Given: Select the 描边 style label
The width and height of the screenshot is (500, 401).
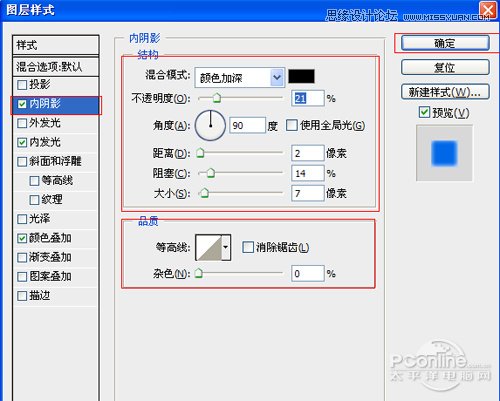Looking at the screenshot, I should [40, 296].
